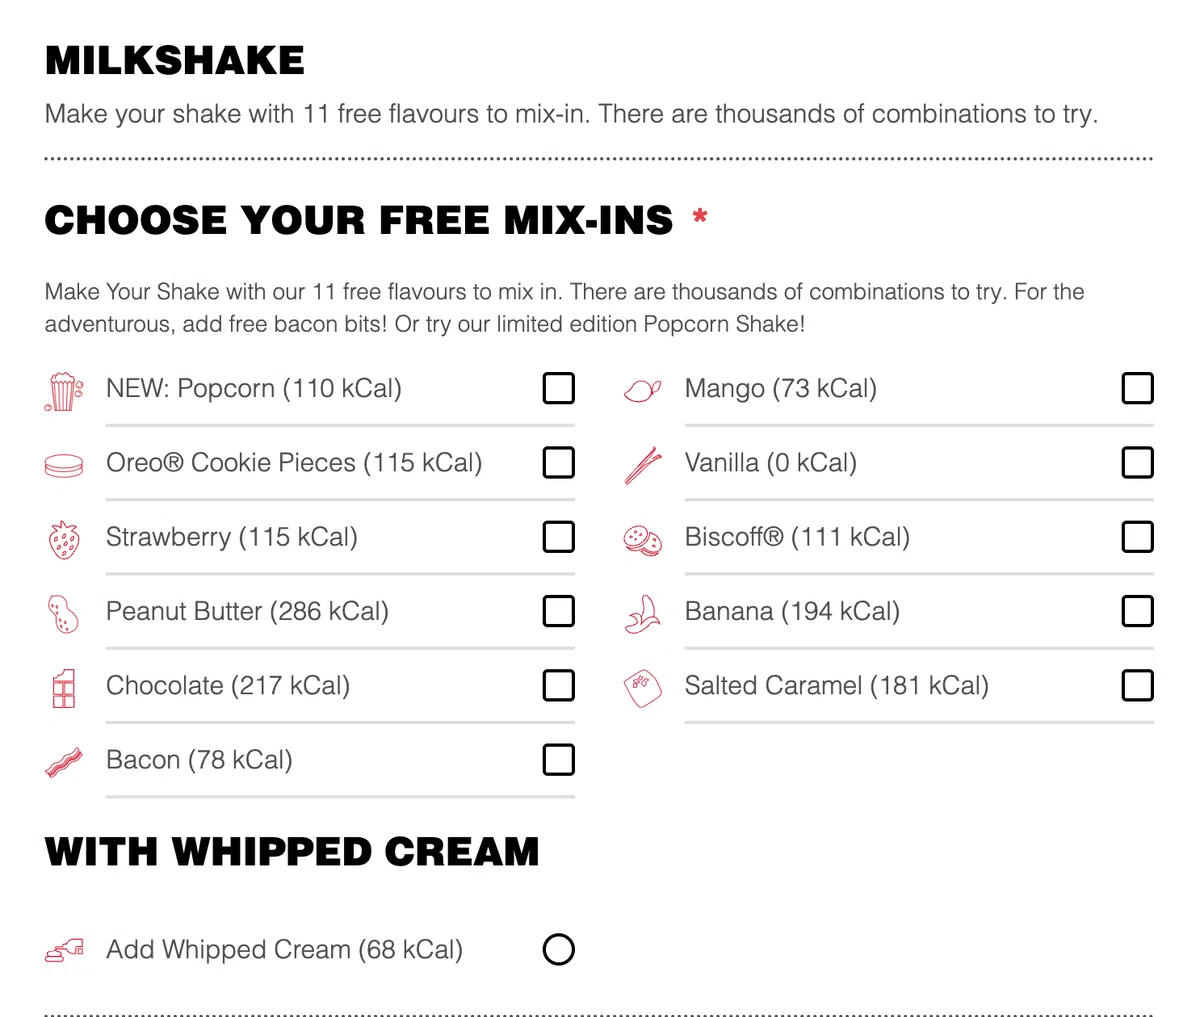1200x1017 pixels.
Task: Click the bacon strip icon
Action: tap(64, 762)
